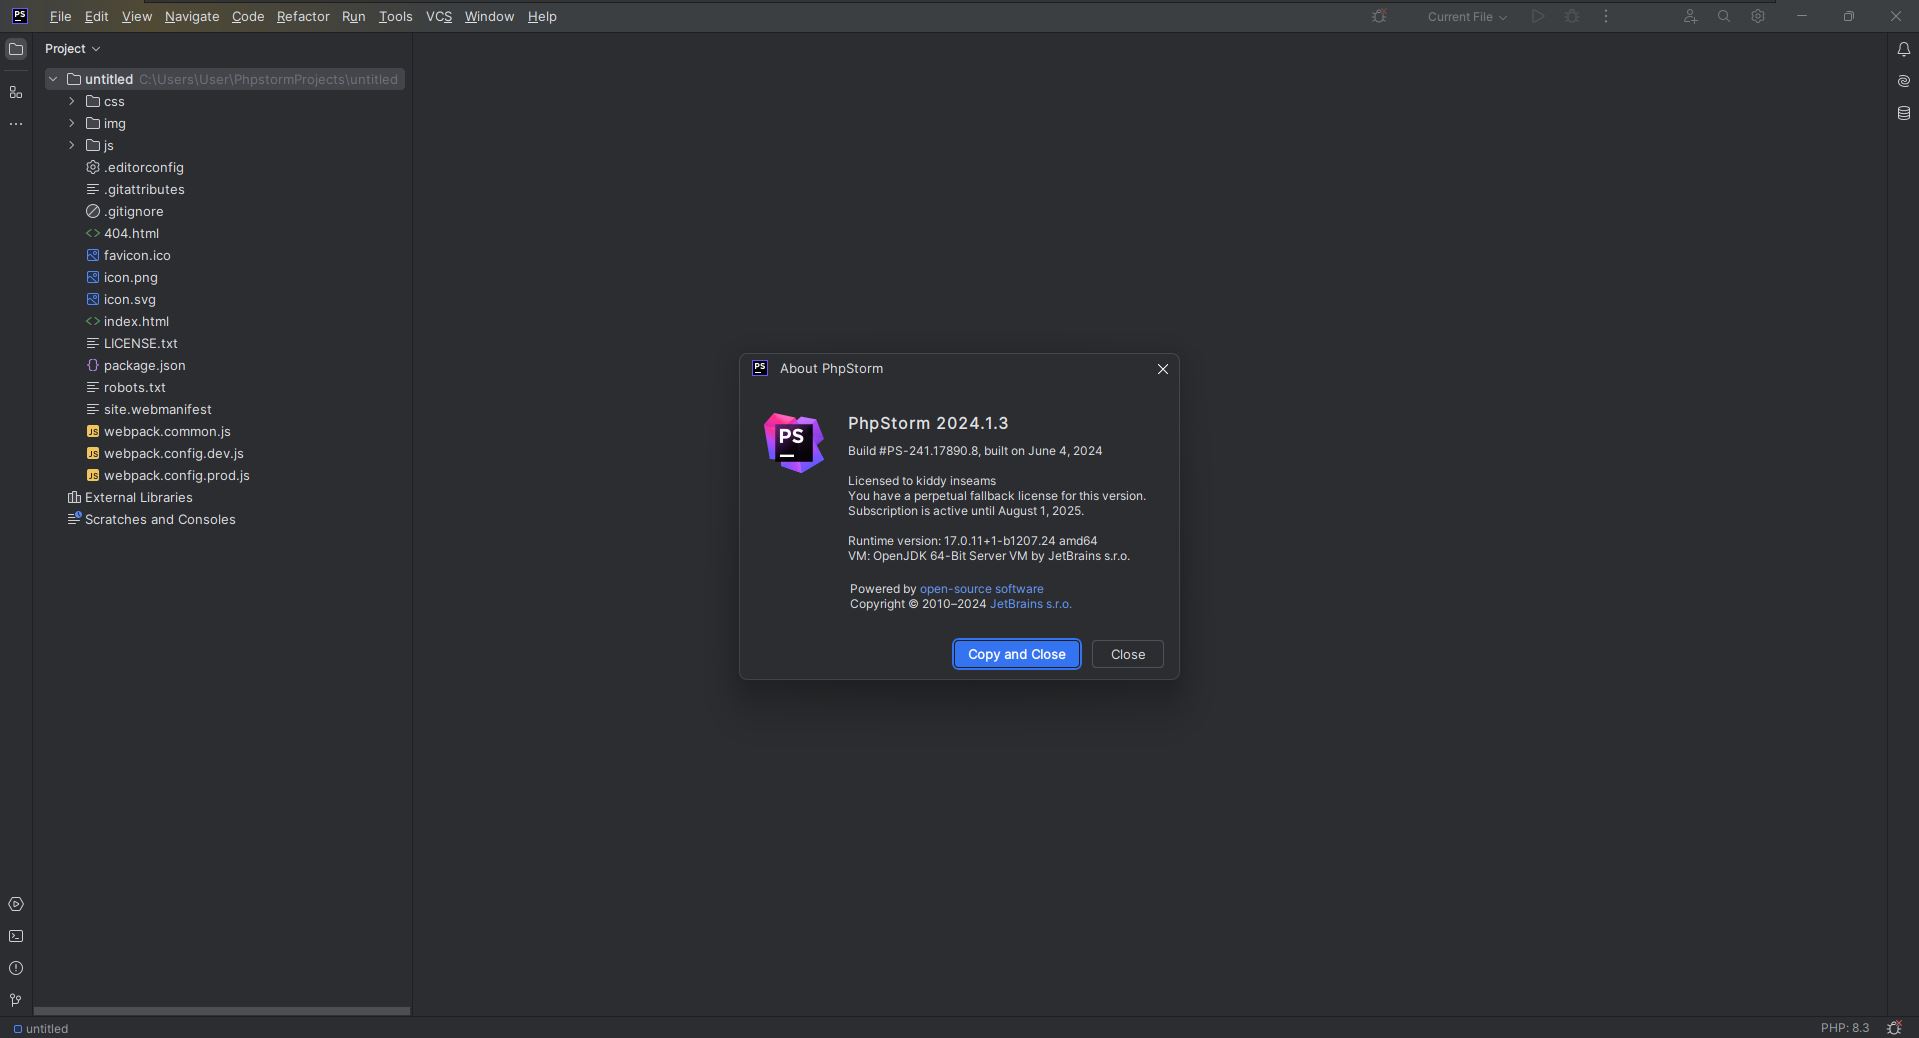Select the favicon.ico file

pyautogui.click(x=137, y=255)
